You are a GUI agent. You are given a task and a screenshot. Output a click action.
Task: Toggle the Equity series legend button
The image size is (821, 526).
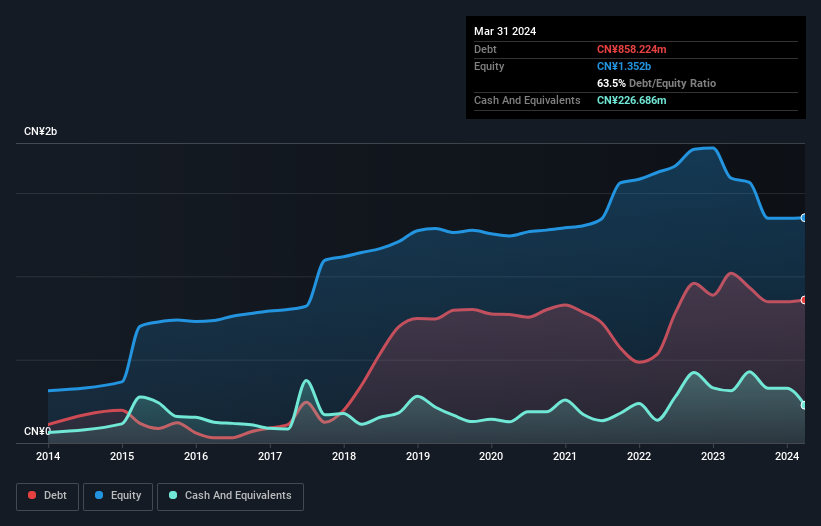(118, 496)
